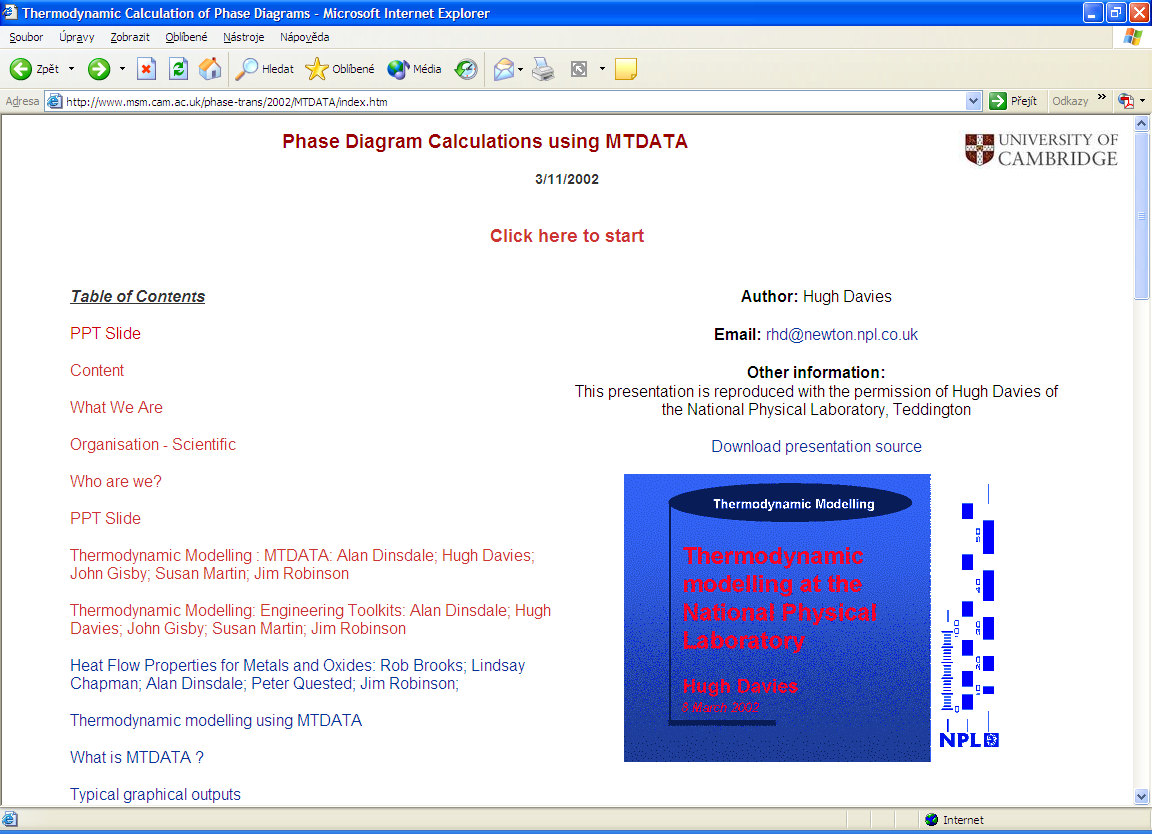Click the green Back arrow button
The image size is (1152, 834).
21,69
